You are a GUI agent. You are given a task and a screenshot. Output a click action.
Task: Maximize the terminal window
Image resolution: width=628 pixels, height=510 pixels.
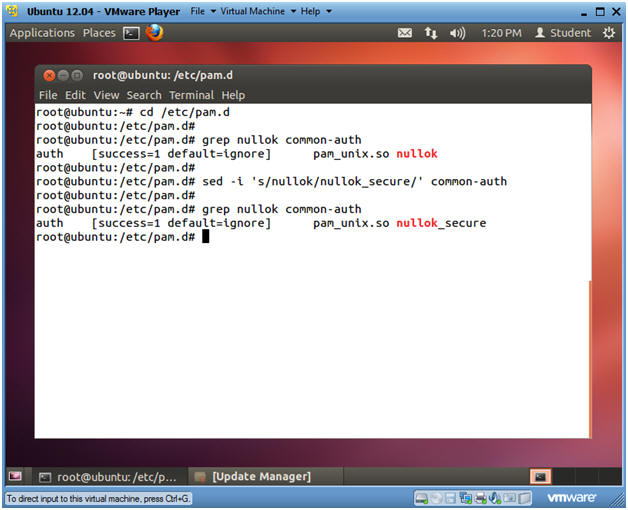(x=76, y=75)
